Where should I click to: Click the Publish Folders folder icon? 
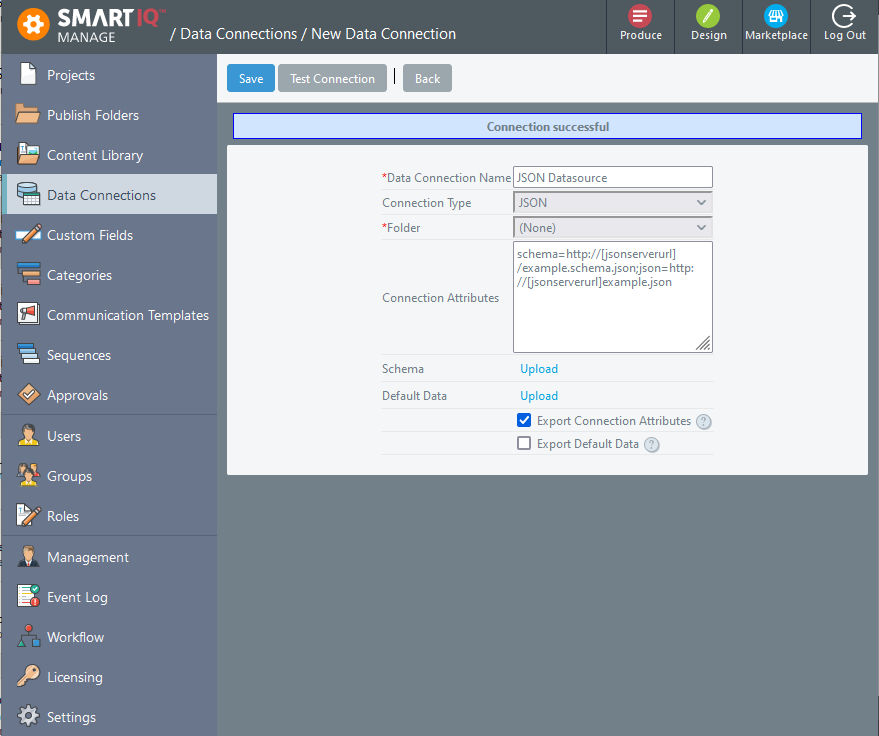click(27, 114)
